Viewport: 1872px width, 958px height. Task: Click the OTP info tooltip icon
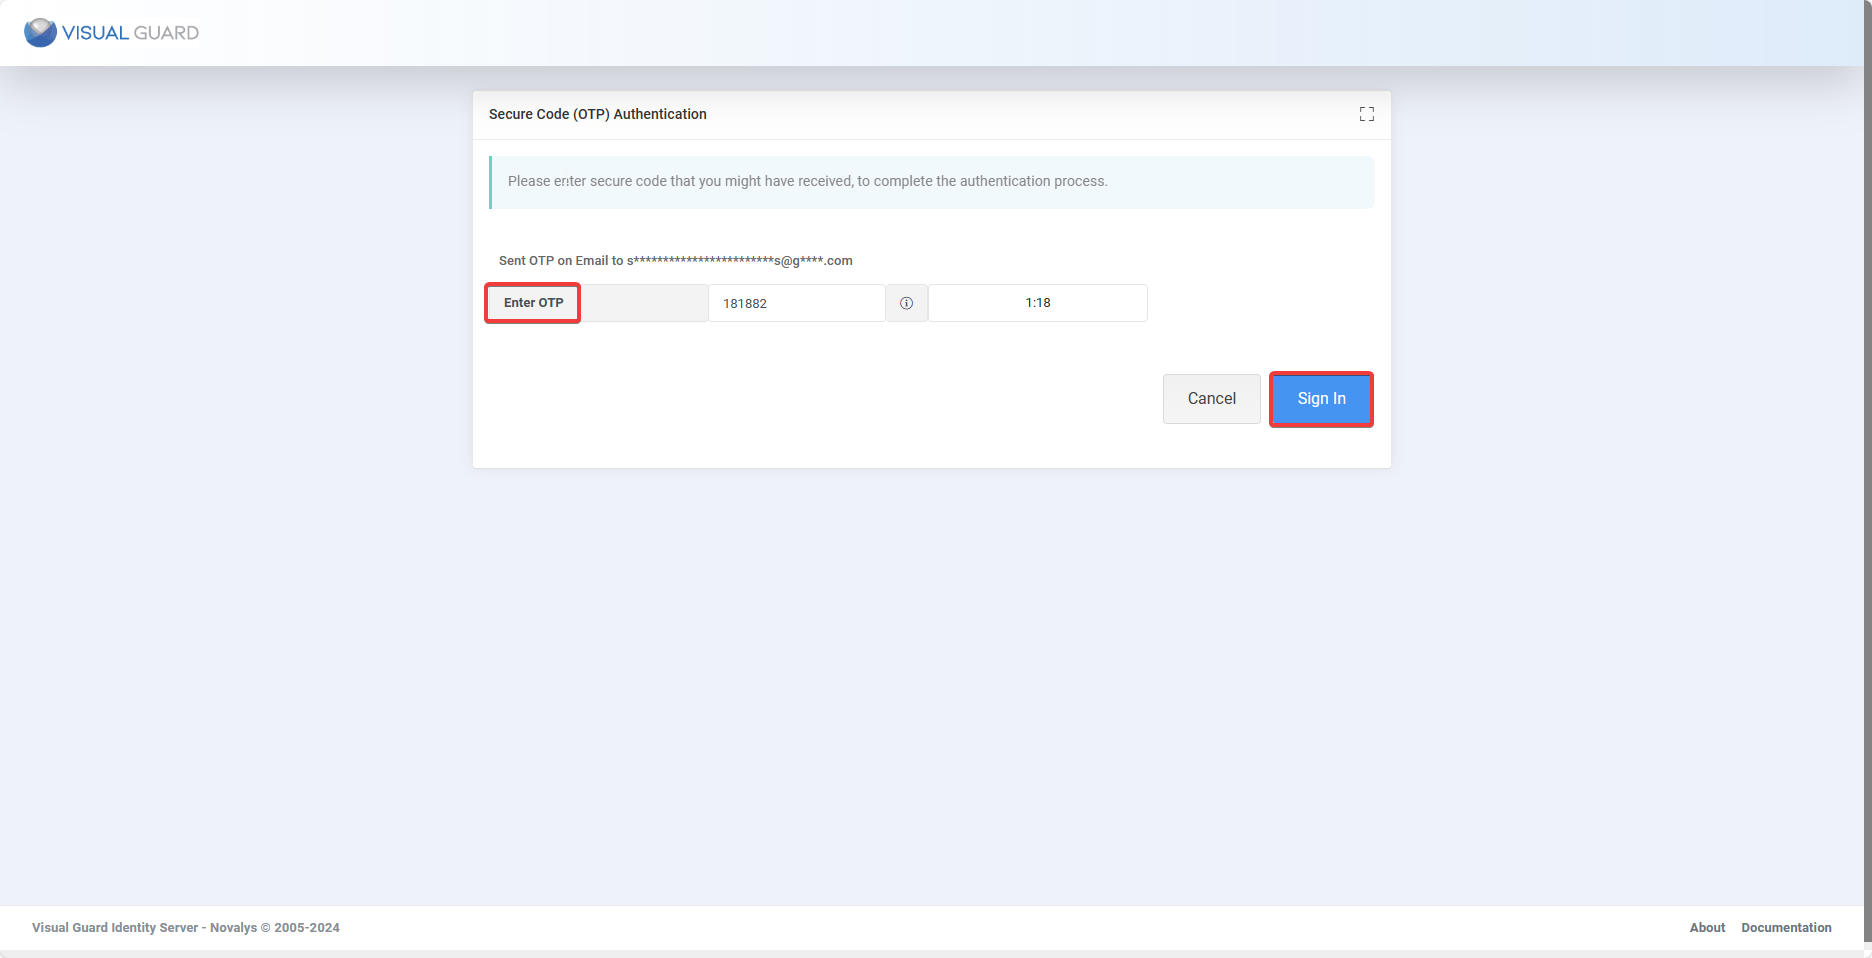point(906,302)
